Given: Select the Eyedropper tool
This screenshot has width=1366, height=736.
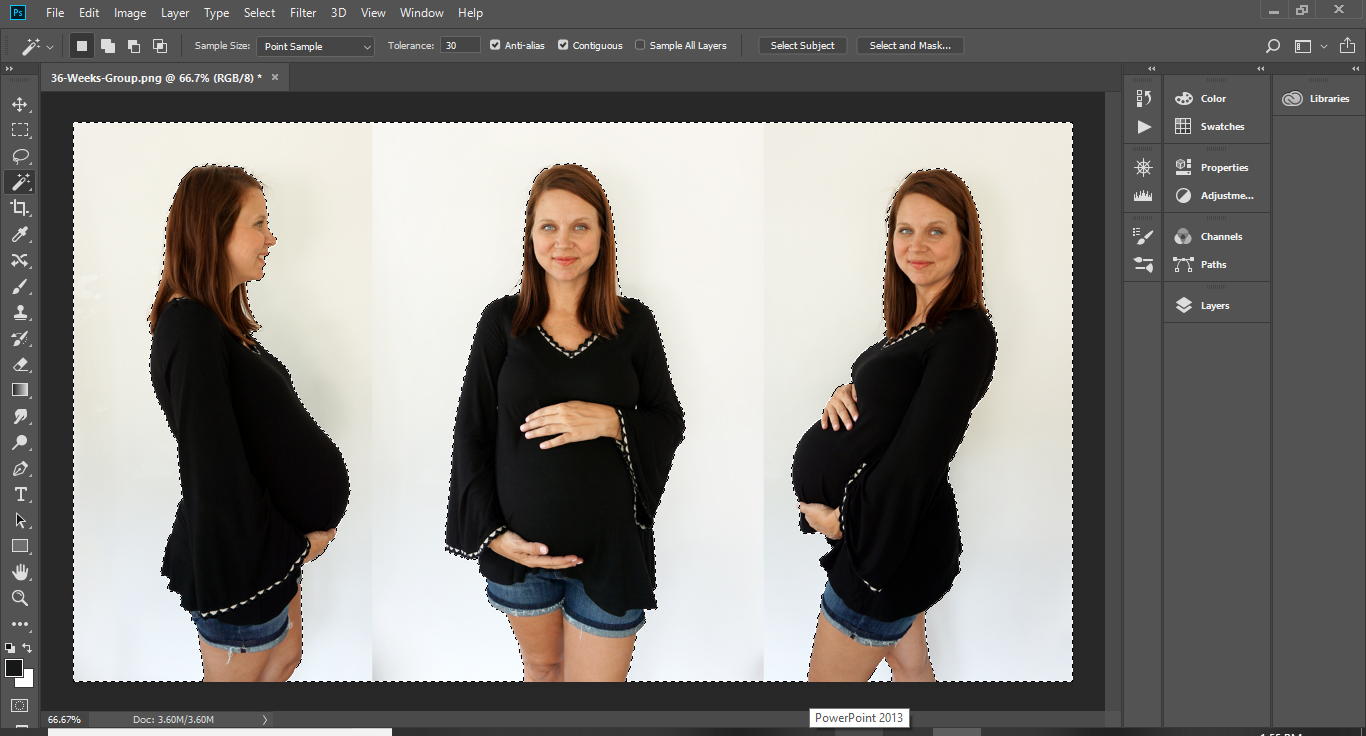Looking at the screenshot, I should tap(20, 234).
